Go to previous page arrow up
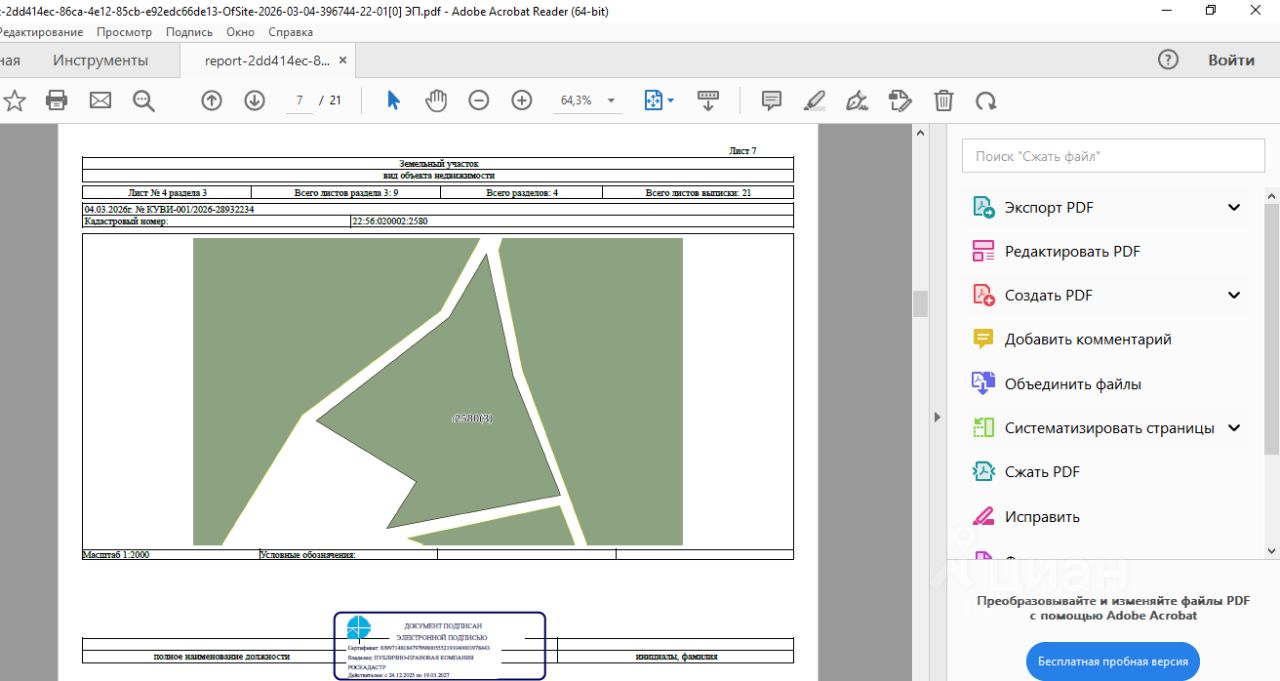Viewport: 1280px width, 681px height. (211, 100)
